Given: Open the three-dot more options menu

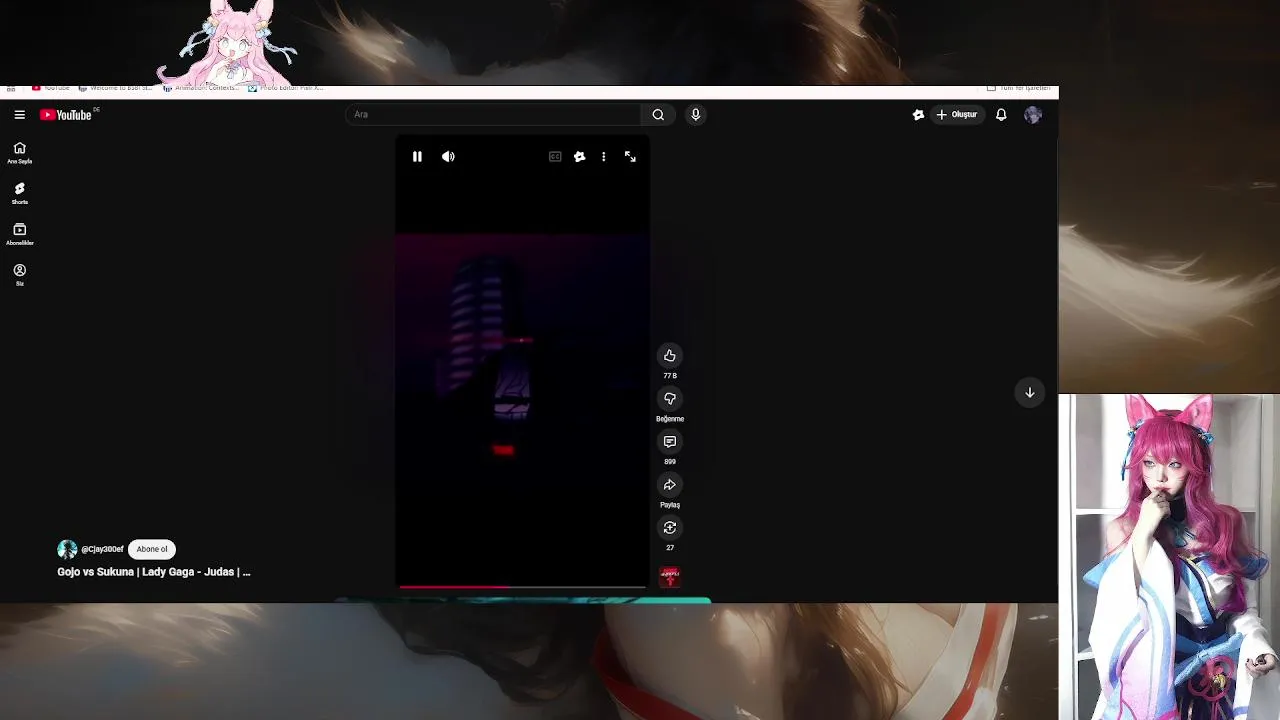Looking at the screenshot, I should tap(603, 156).
